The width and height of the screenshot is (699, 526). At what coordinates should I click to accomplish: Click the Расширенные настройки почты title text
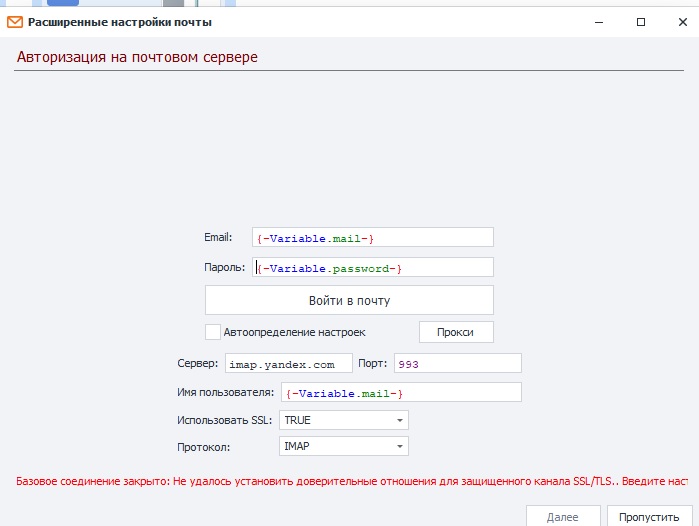click(119, 22)
